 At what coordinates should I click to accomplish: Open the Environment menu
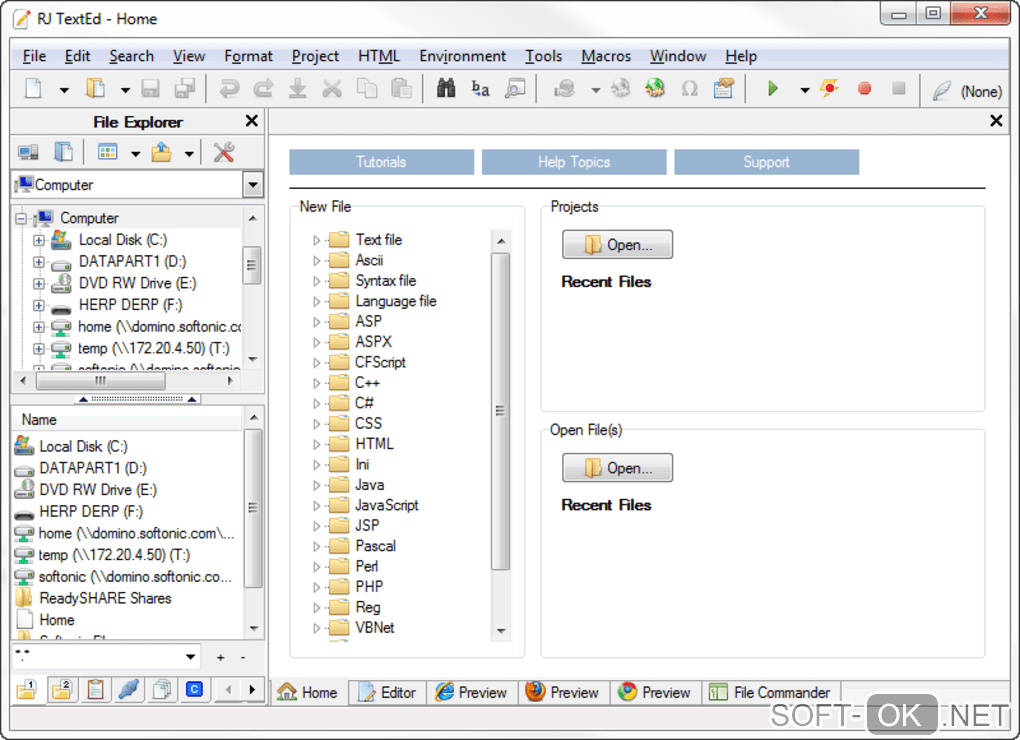coord(463,57)
